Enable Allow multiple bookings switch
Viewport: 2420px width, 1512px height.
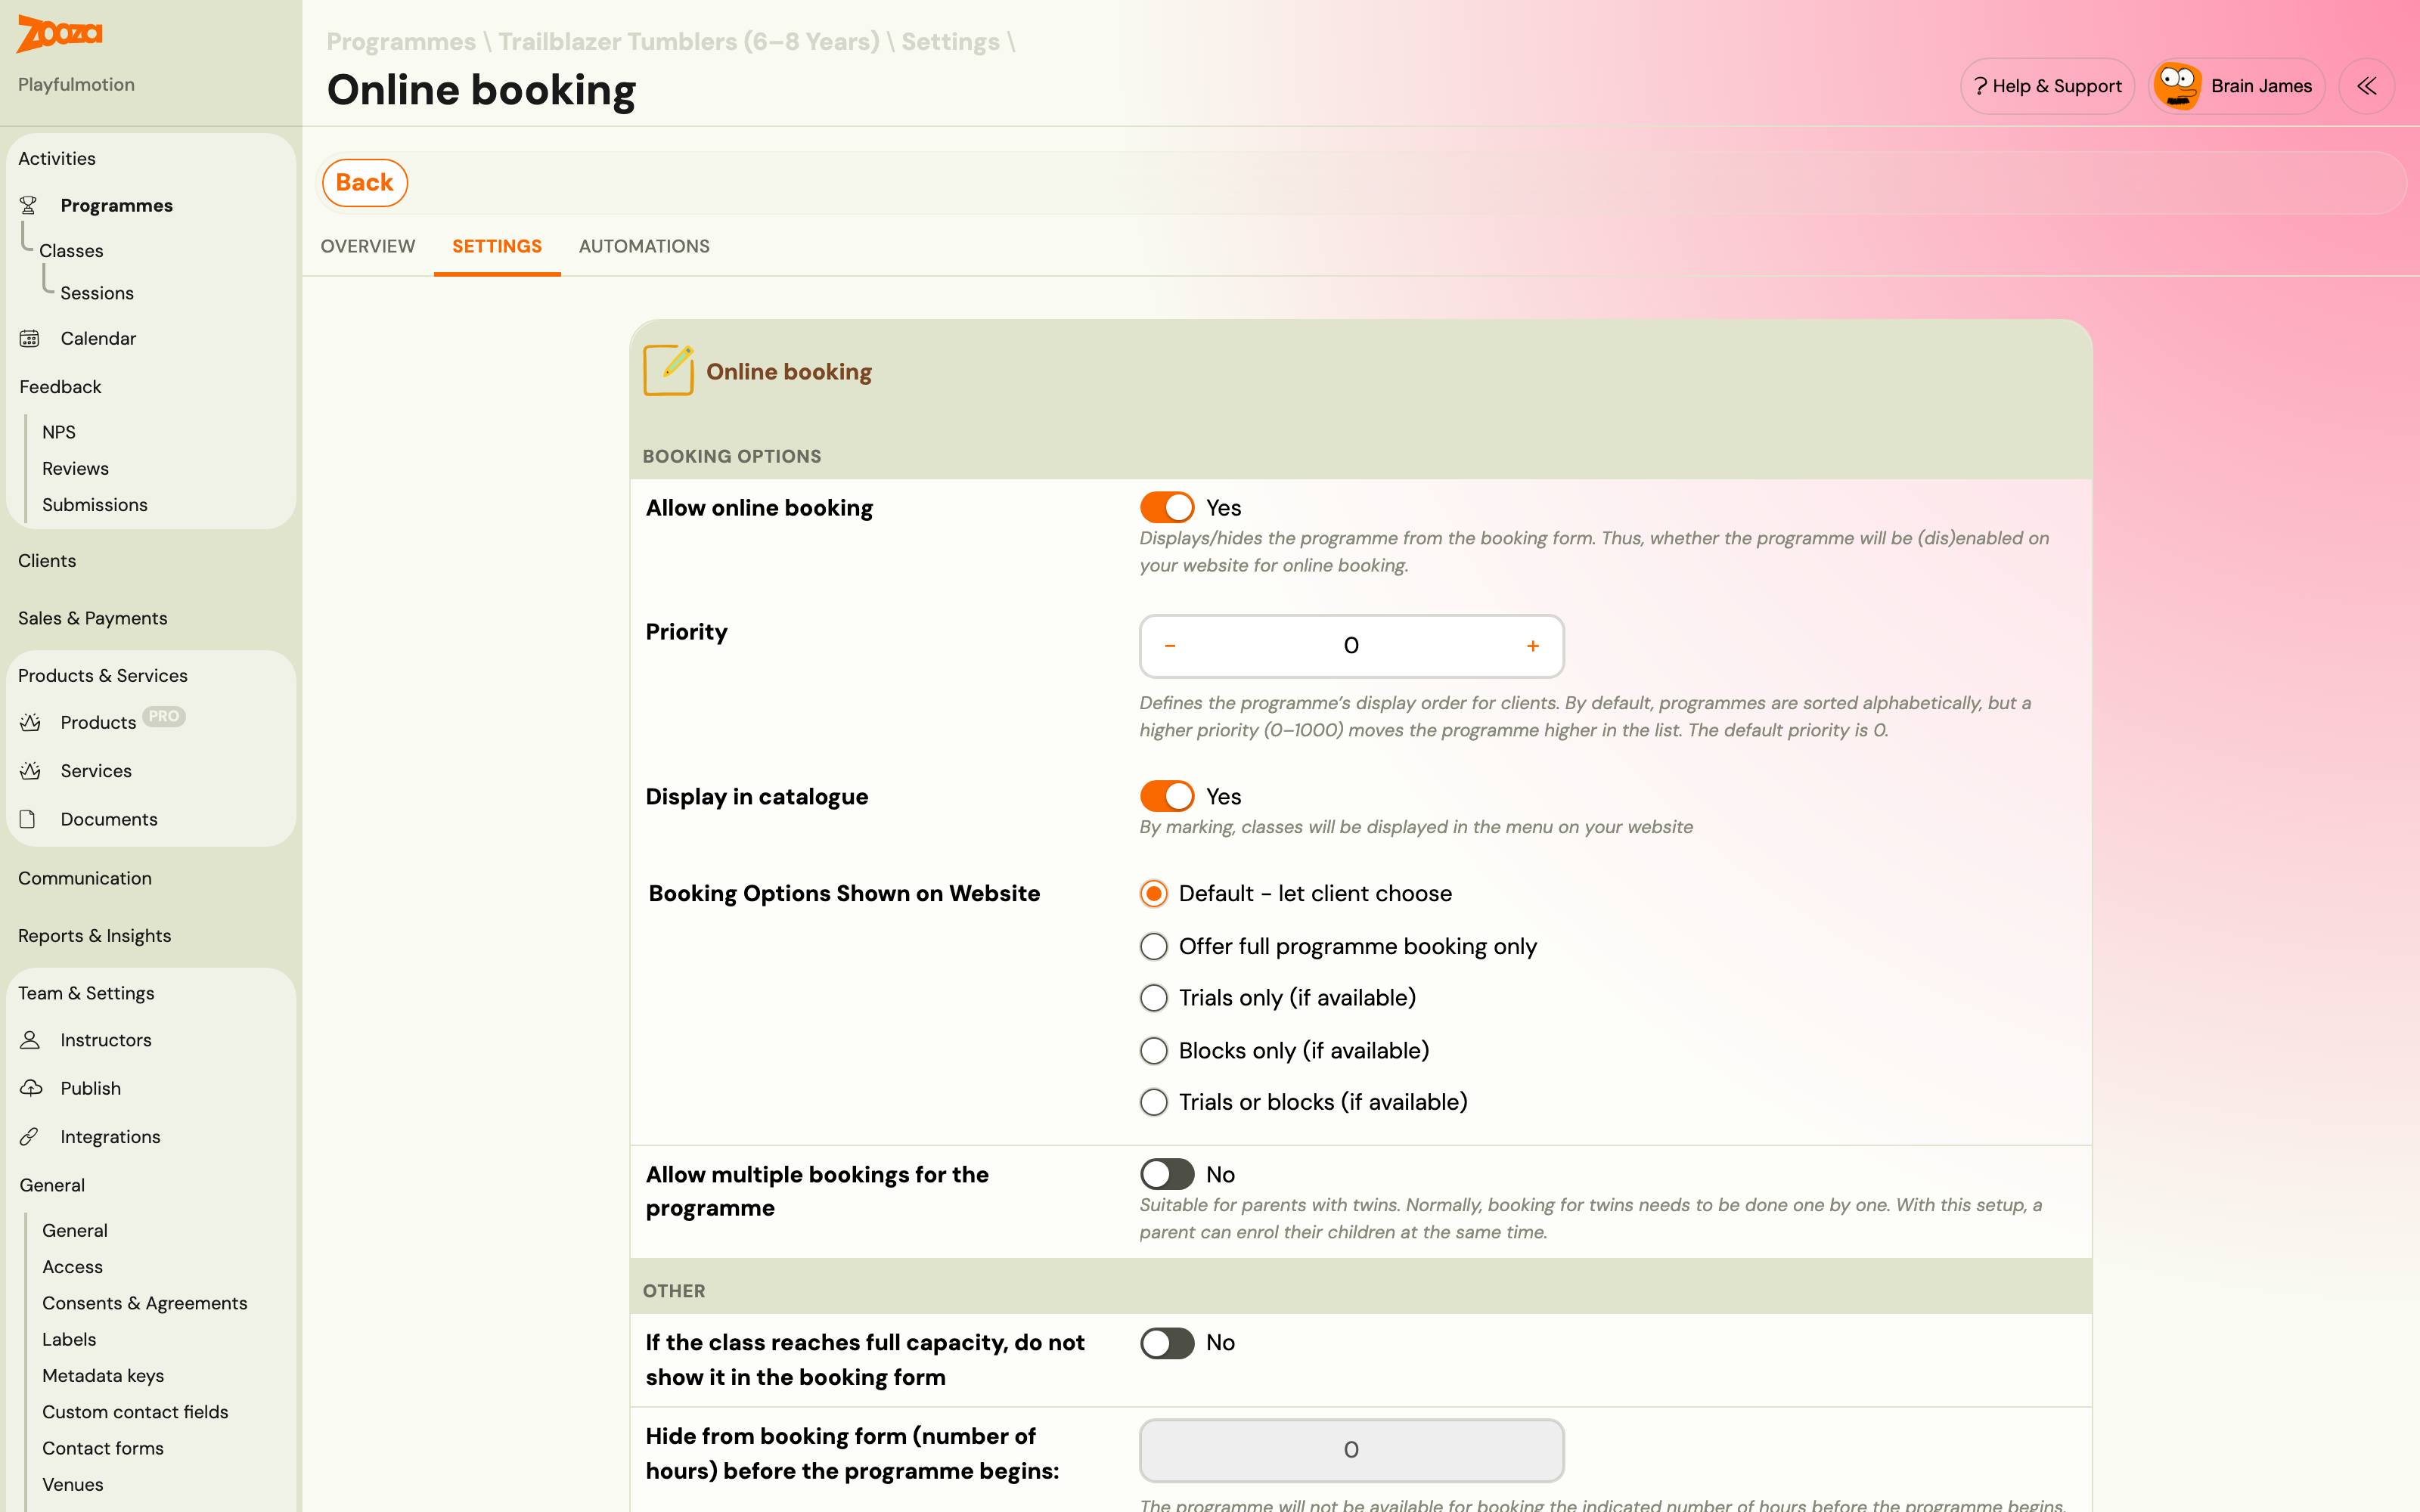[x=1167, y=1174]
